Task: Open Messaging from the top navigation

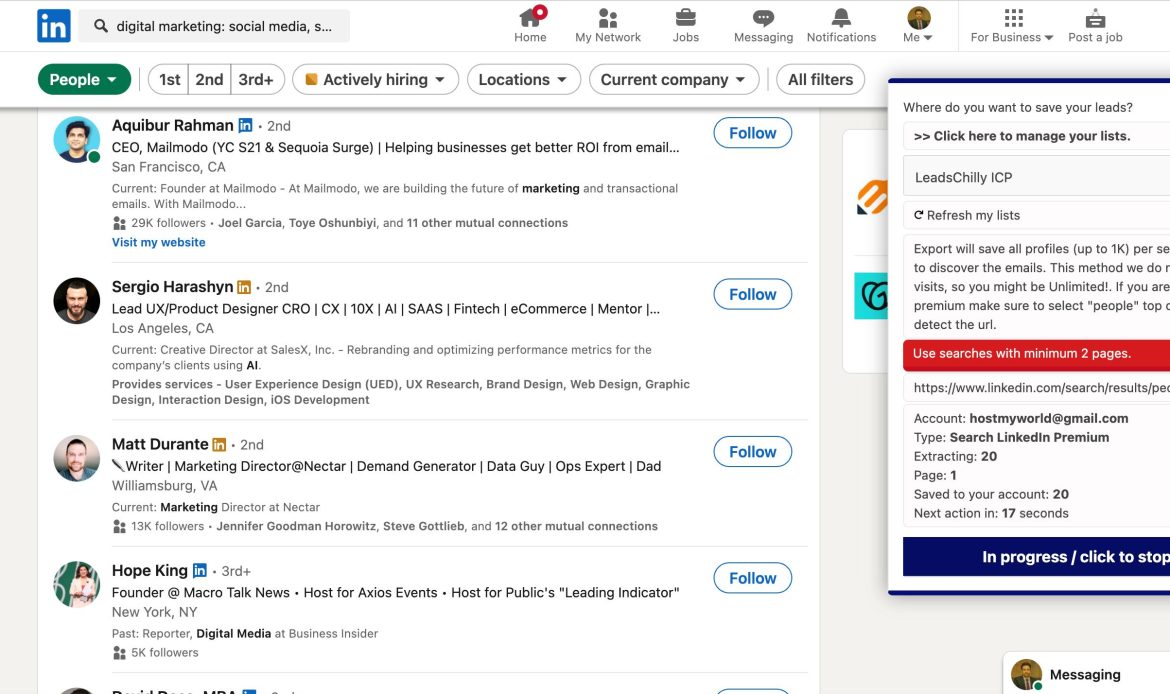Action: (763, 26)
